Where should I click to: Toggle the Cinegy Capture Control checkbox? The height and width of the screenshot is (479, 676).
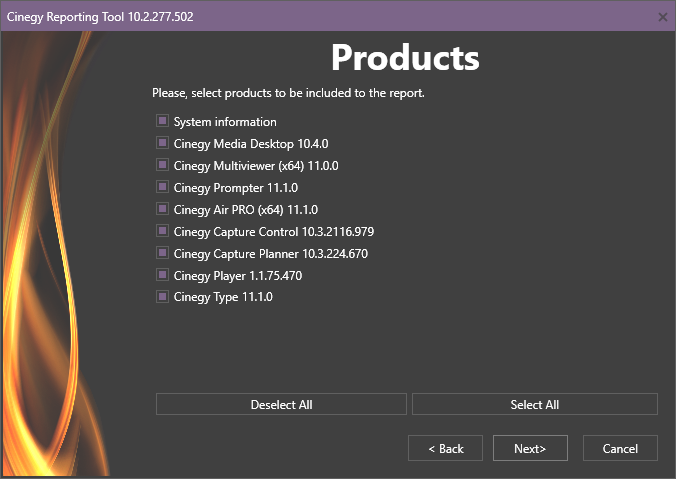coord(163,231)
